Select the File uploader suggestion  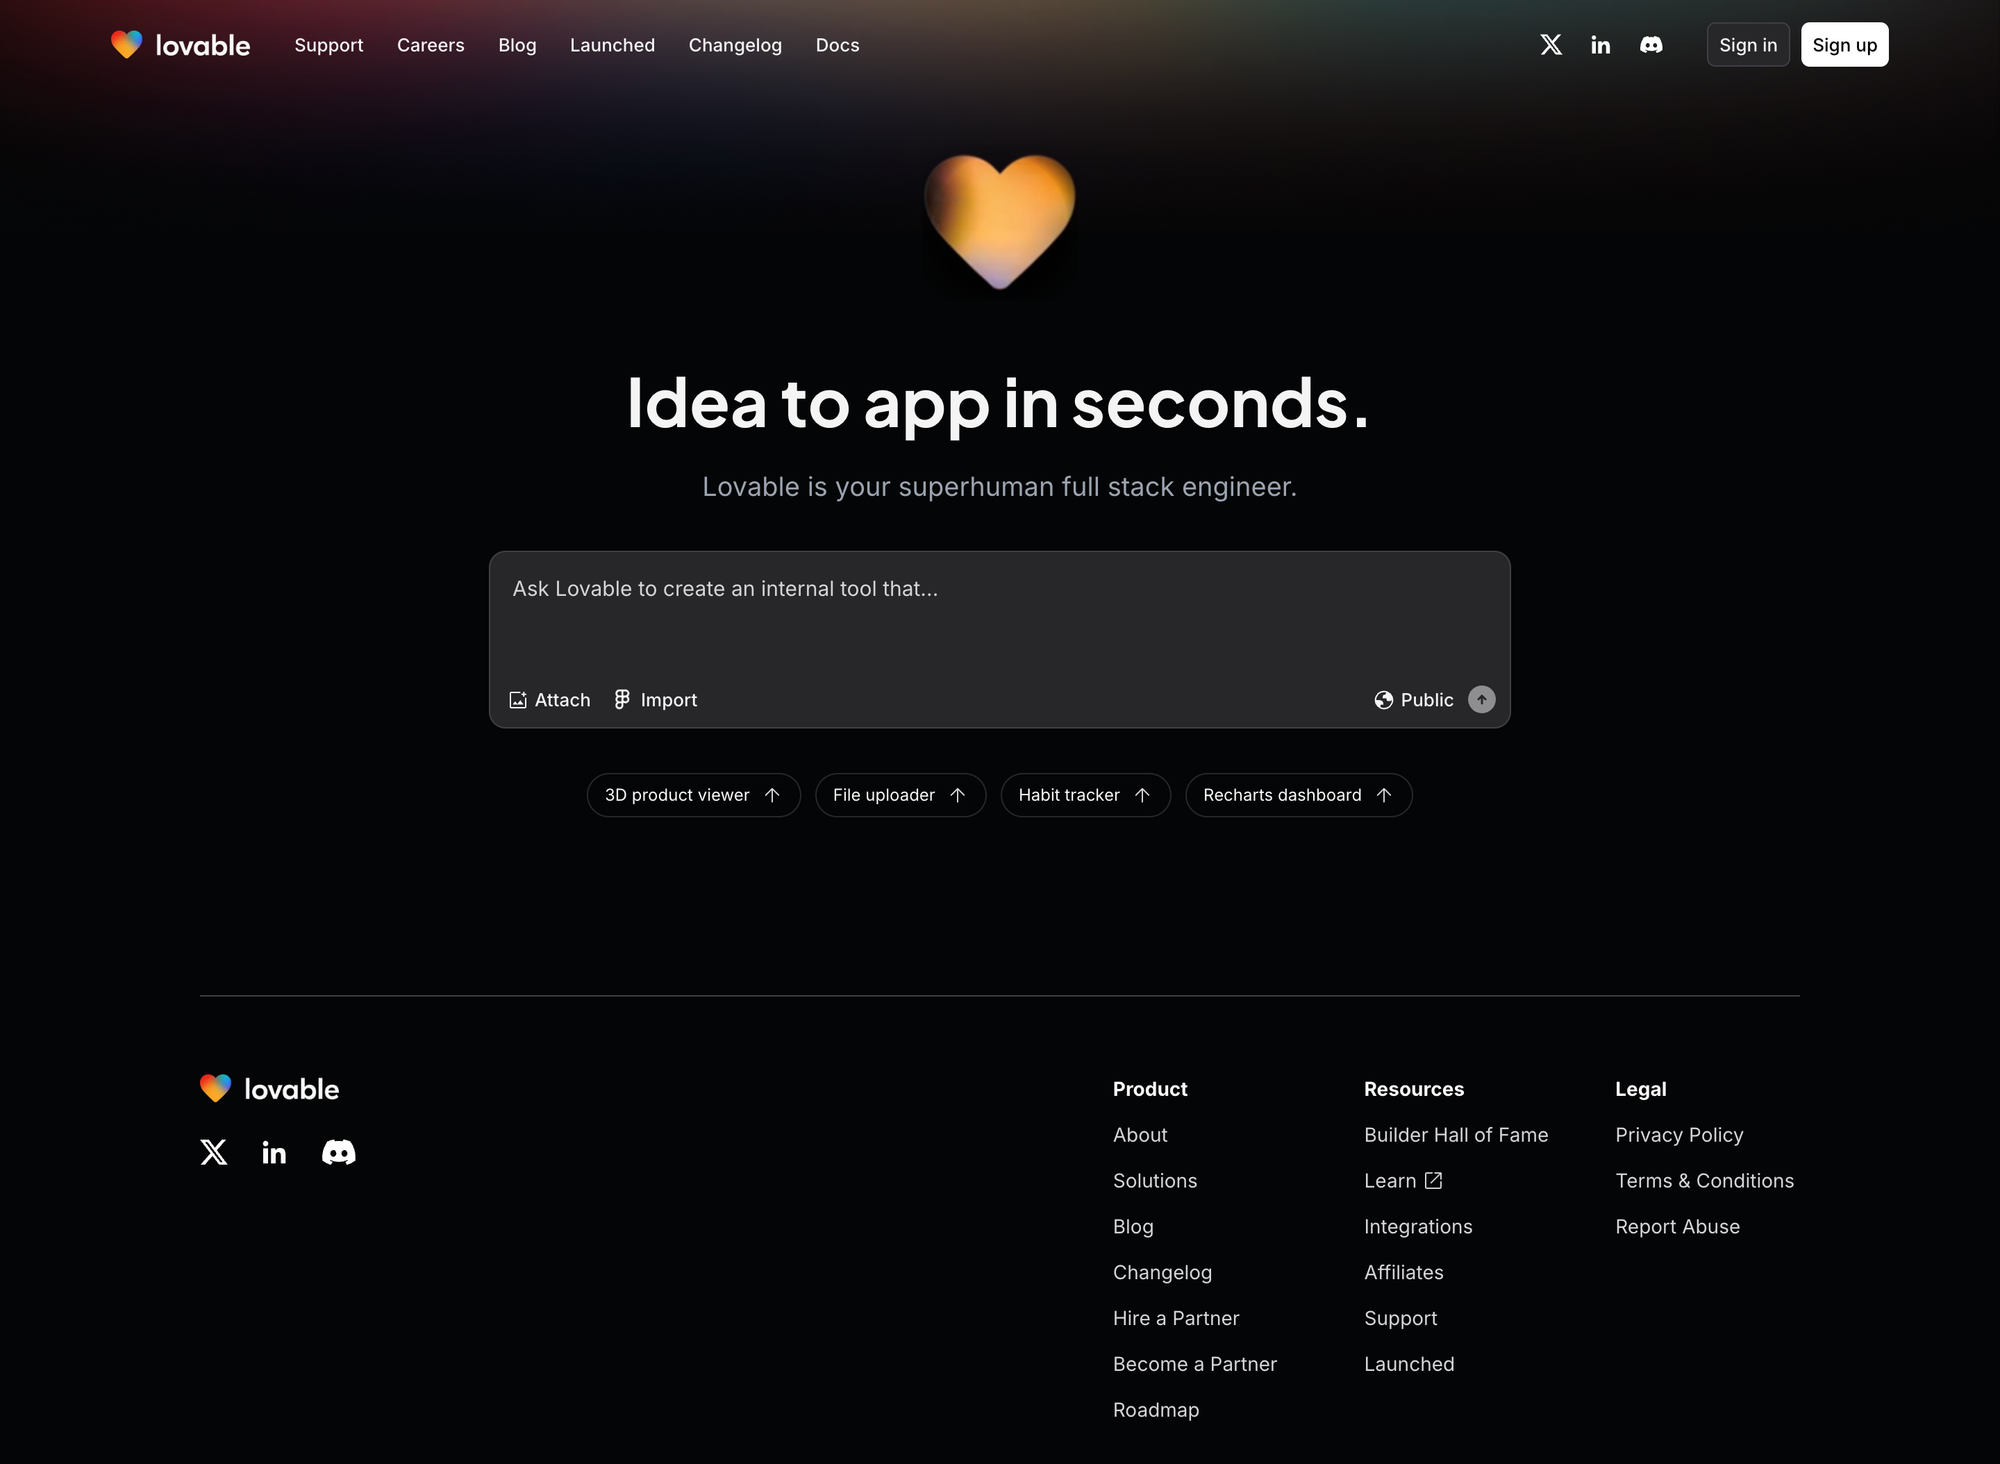tap(901, 795)
